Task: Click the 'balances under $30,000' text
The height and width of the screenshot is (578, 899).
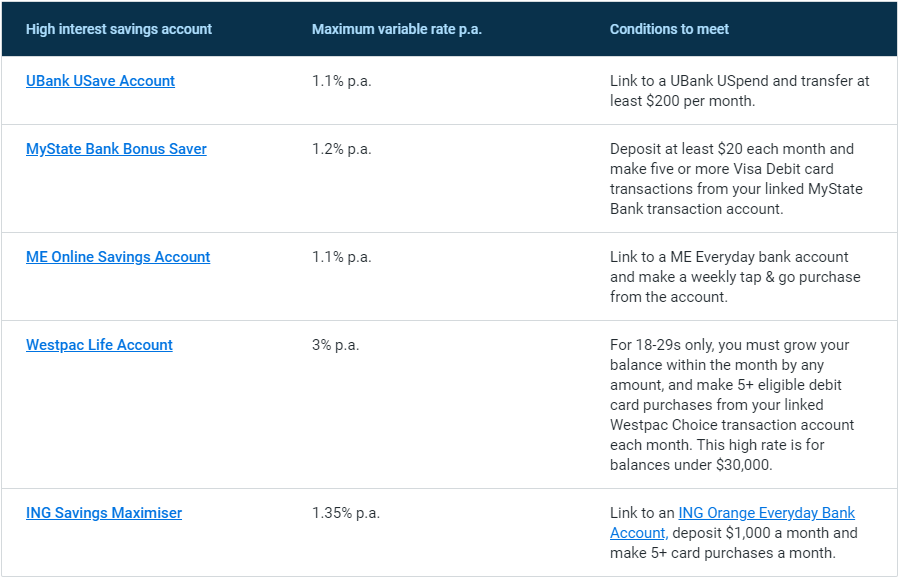Action: point(691,465)
